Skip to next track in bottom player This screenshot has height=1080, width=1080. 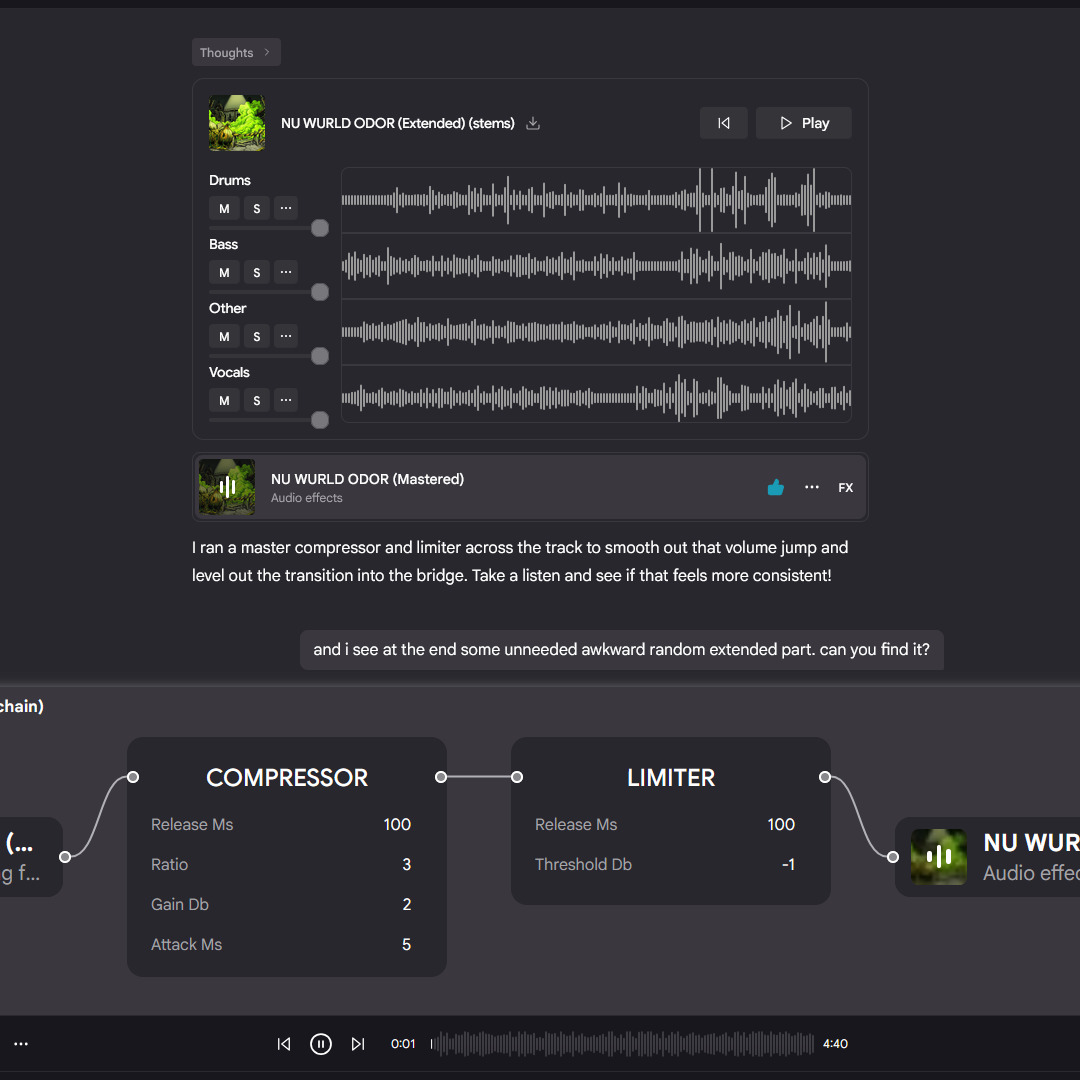pyautogui.click(x=357, y=1043)
